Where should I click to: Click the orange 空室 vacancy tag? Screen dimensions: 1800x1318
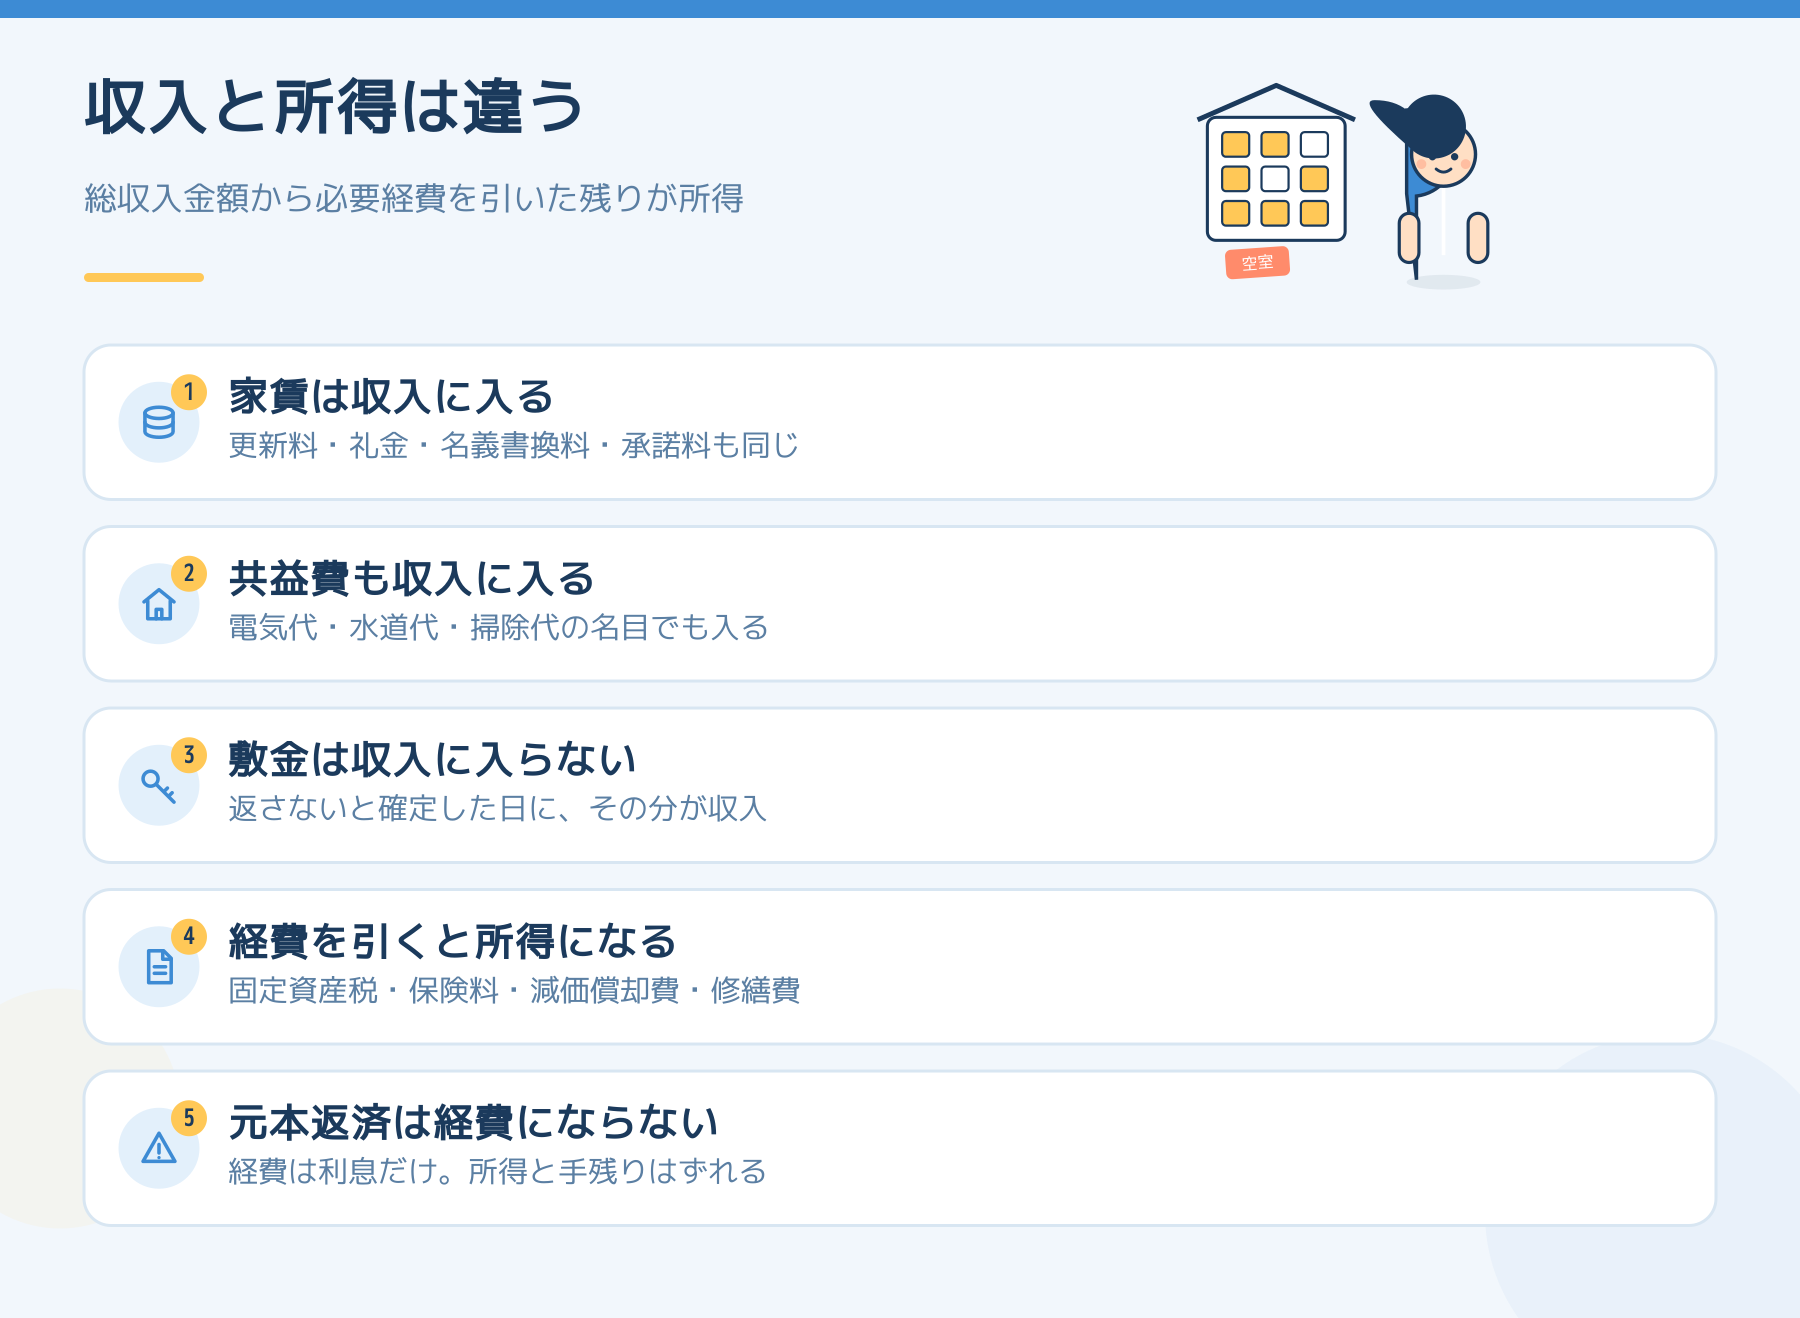click(1257, 263)
